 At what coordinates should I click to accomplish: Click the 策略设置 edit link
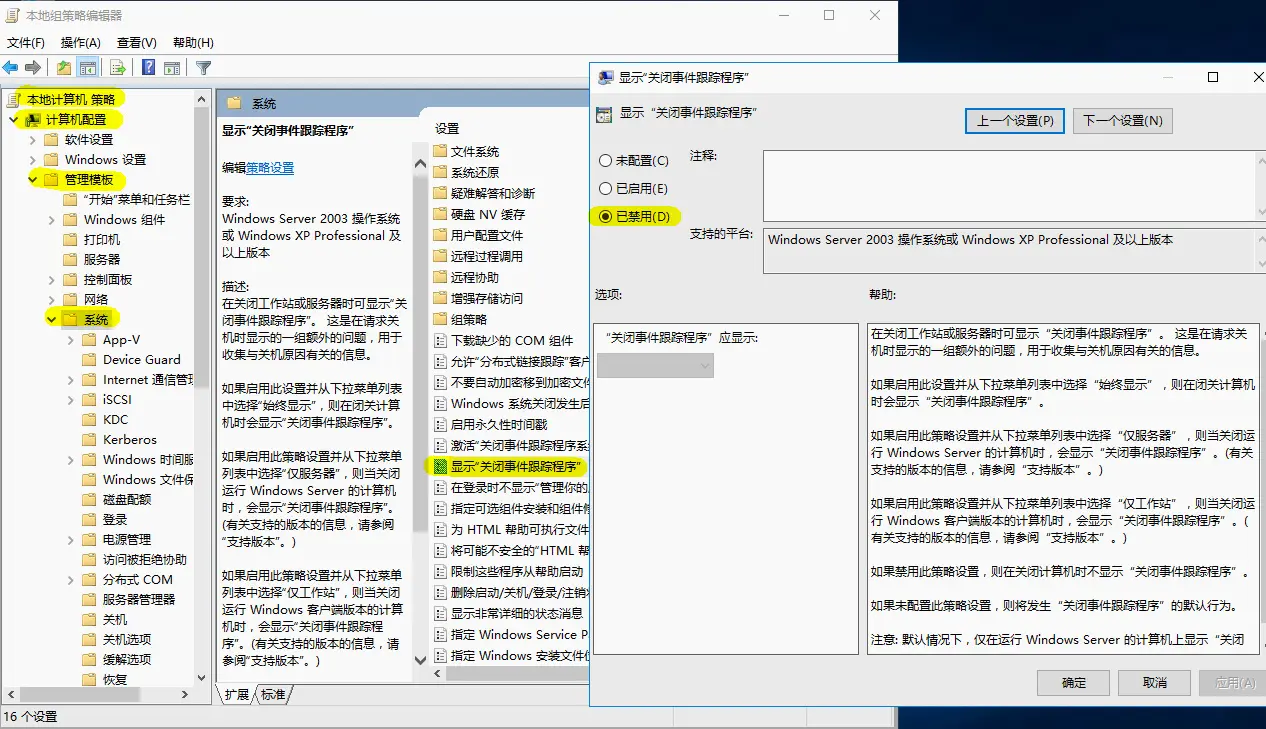pyautogui.click(x=270, y=168)
